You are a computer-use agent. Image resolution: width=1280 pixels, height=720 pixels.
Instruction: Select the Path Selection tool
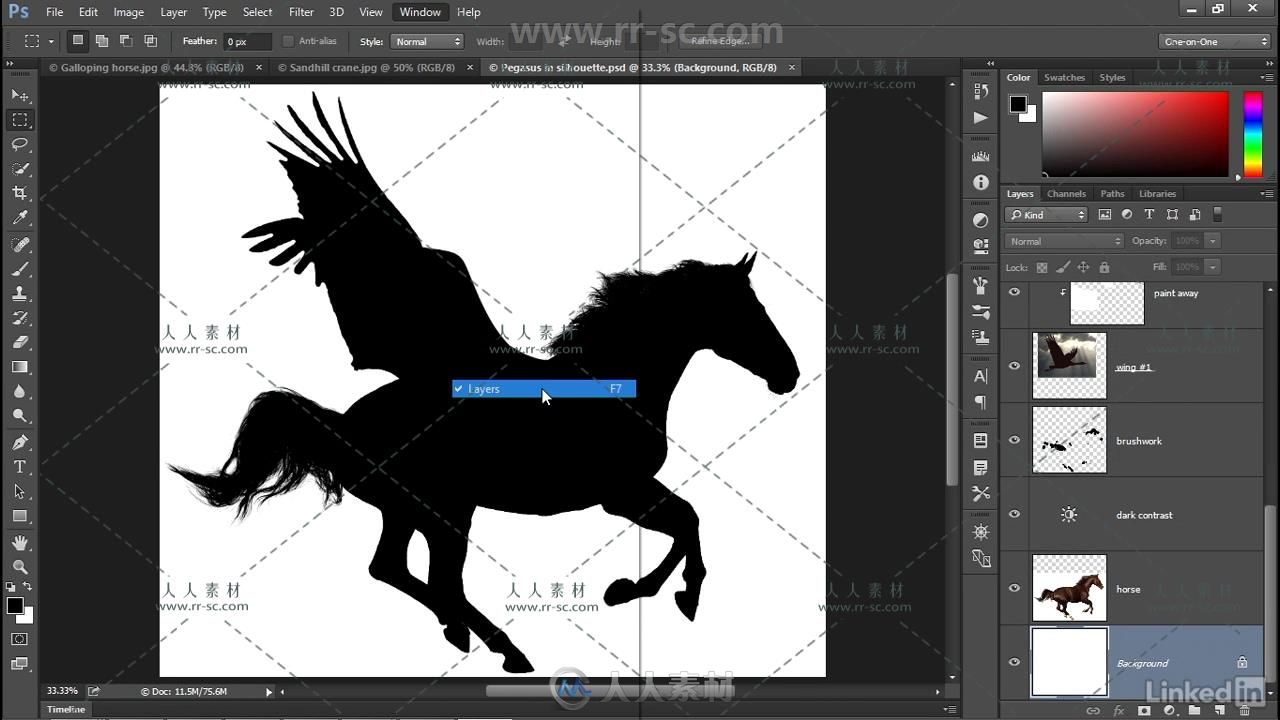[19, 492]
